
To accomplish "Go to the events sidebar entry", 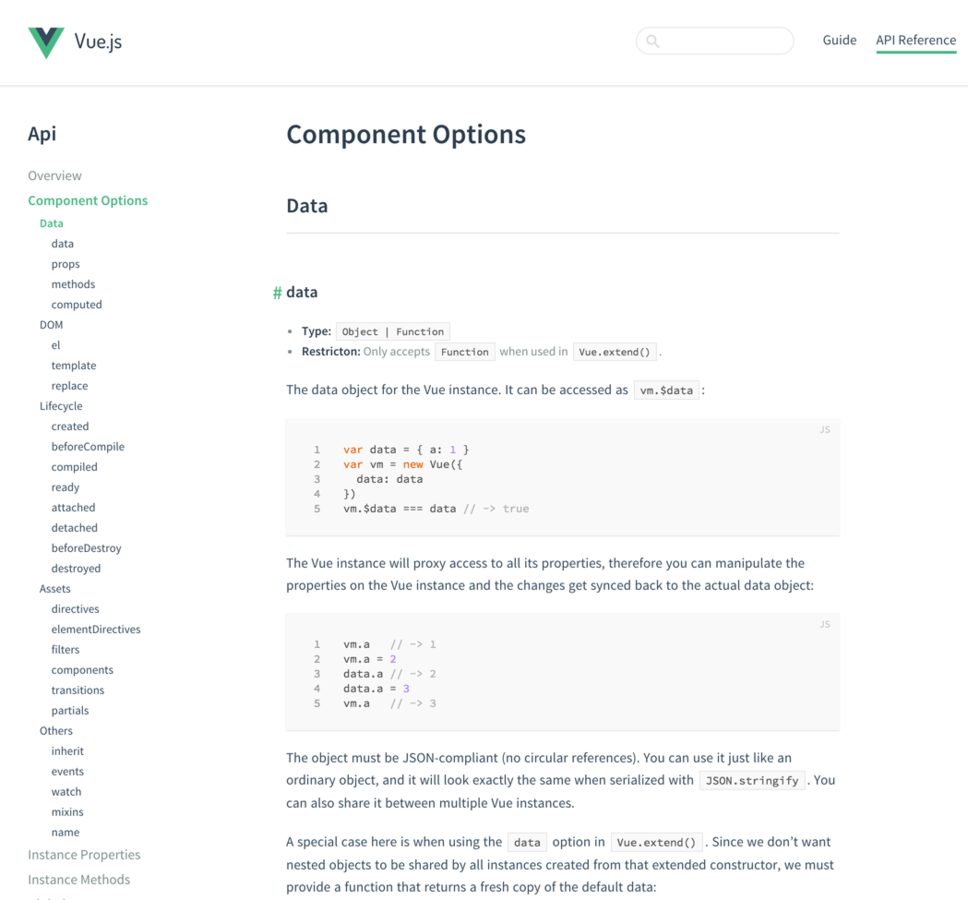I will tap(67, 772).
